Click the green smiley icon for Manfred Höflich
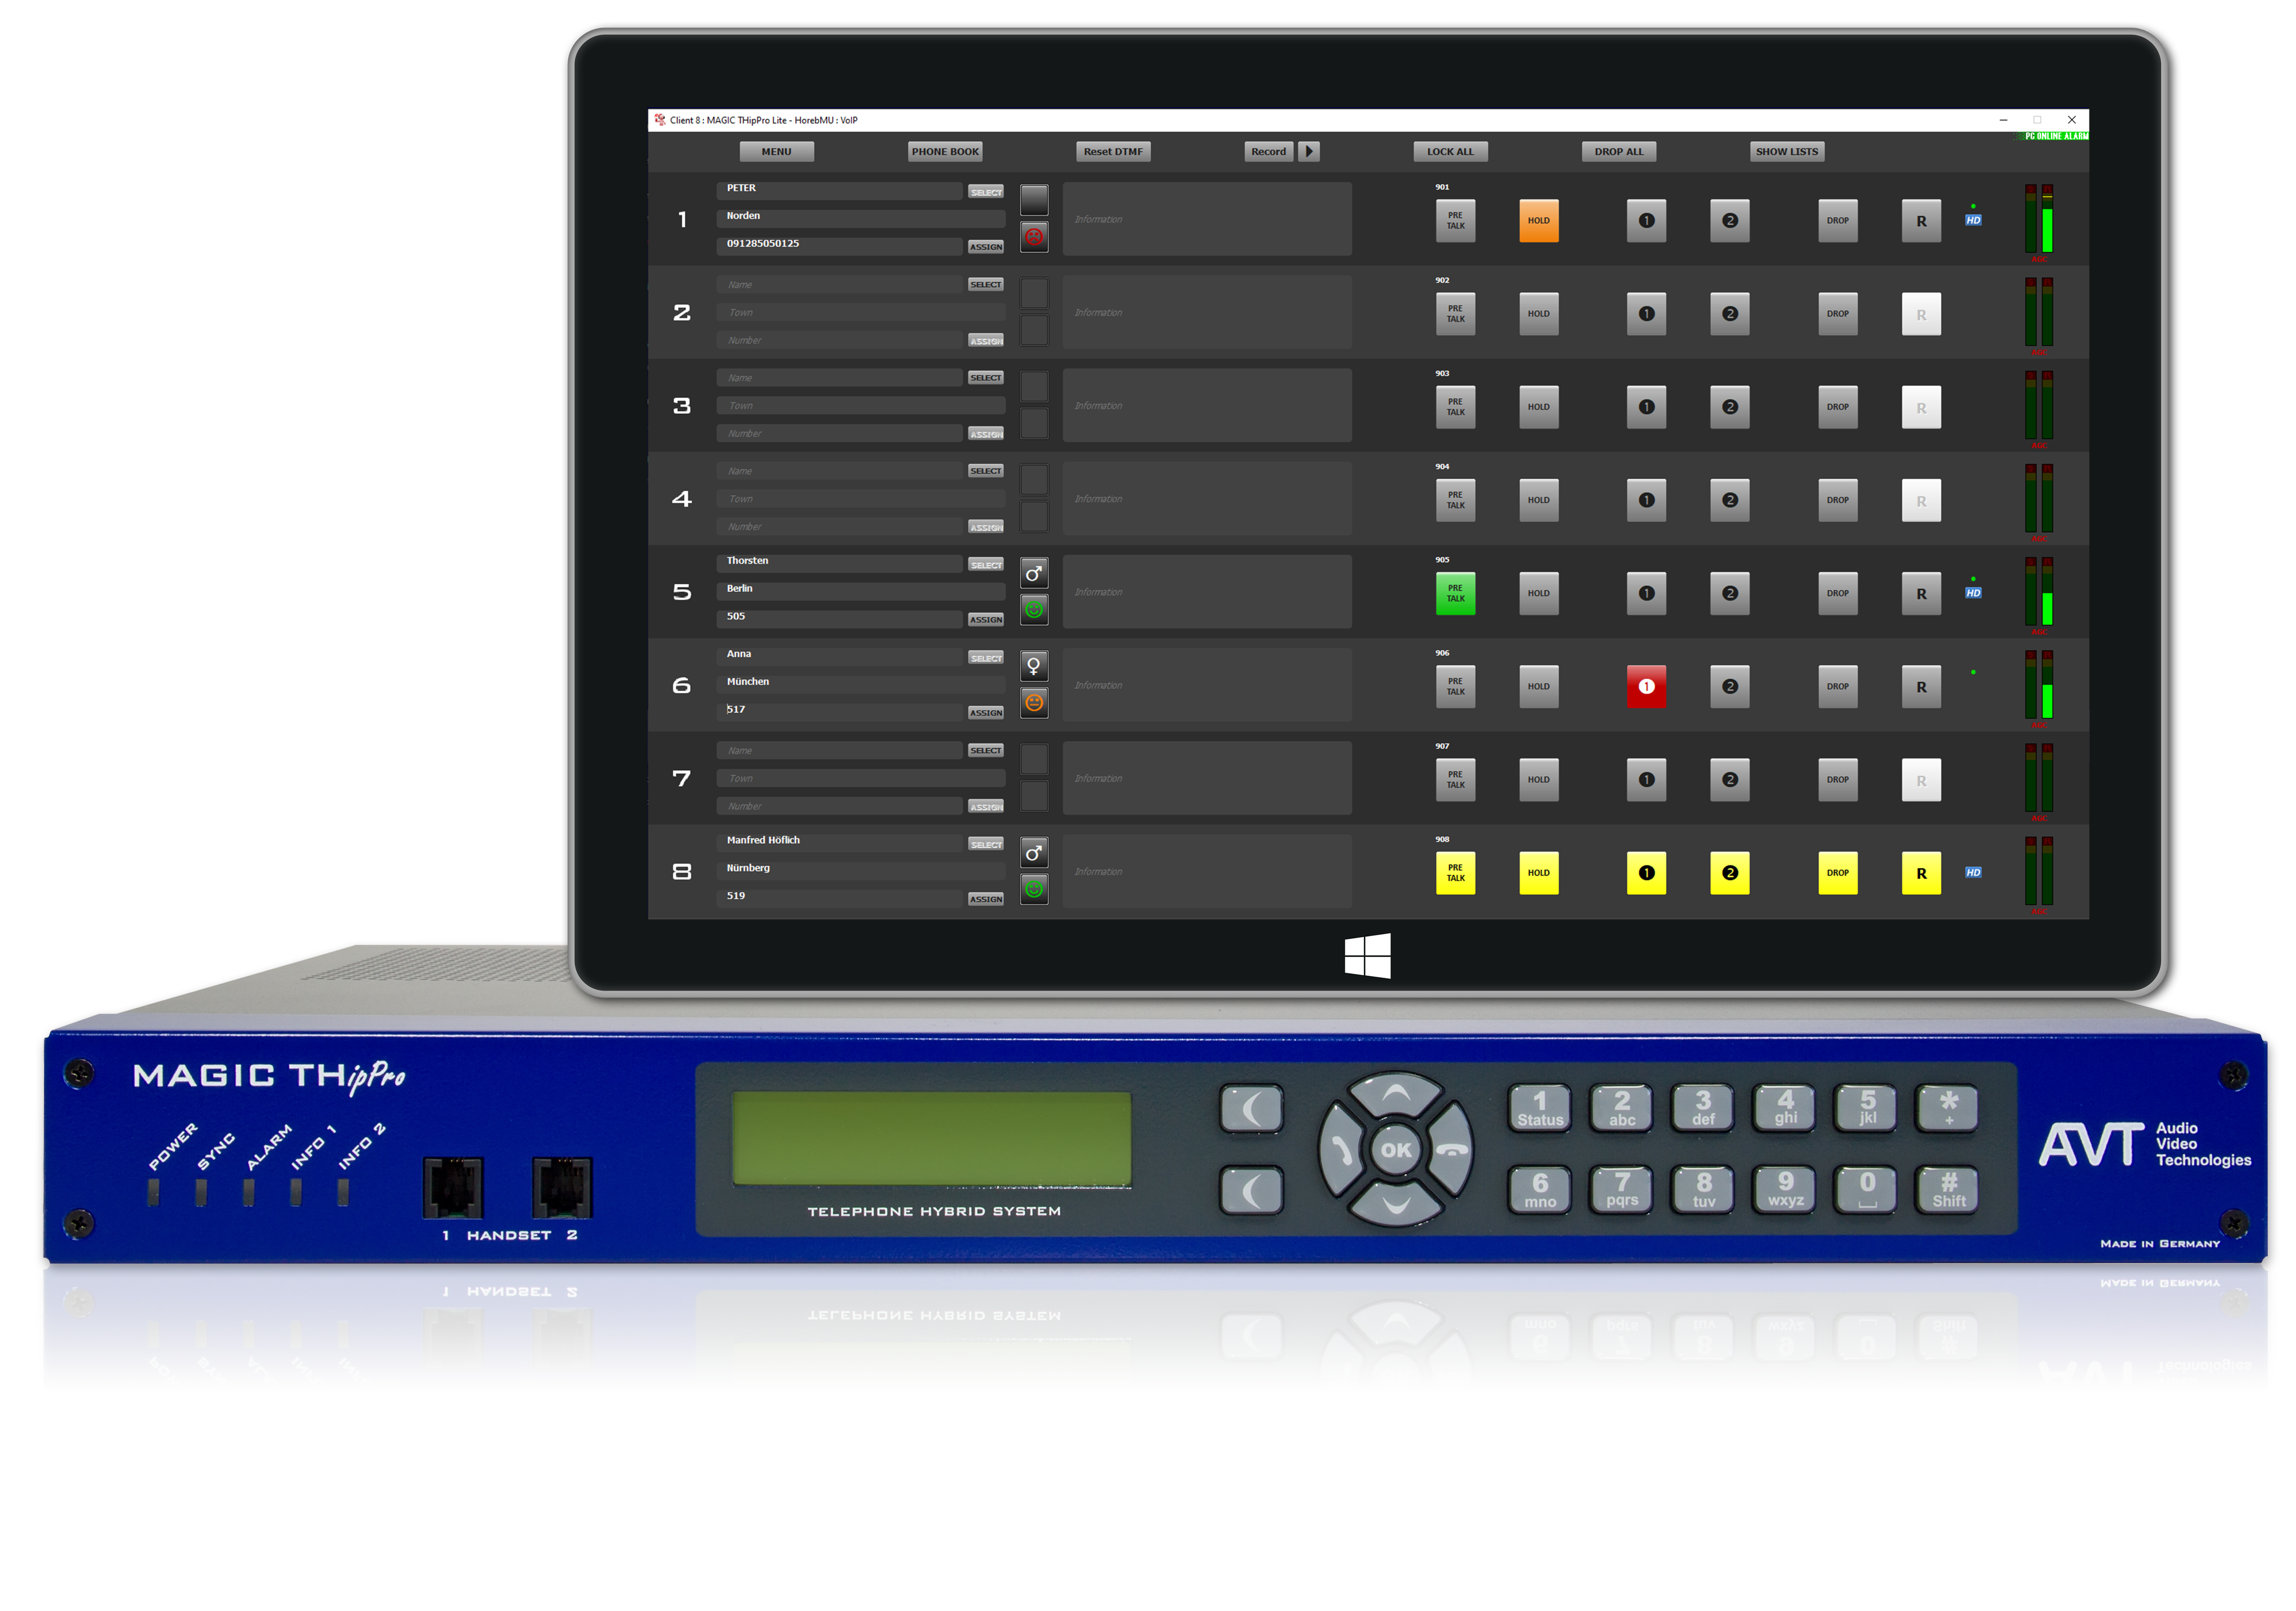The height and width of the screenshot is (1611, 2296). click(1033, 888)
